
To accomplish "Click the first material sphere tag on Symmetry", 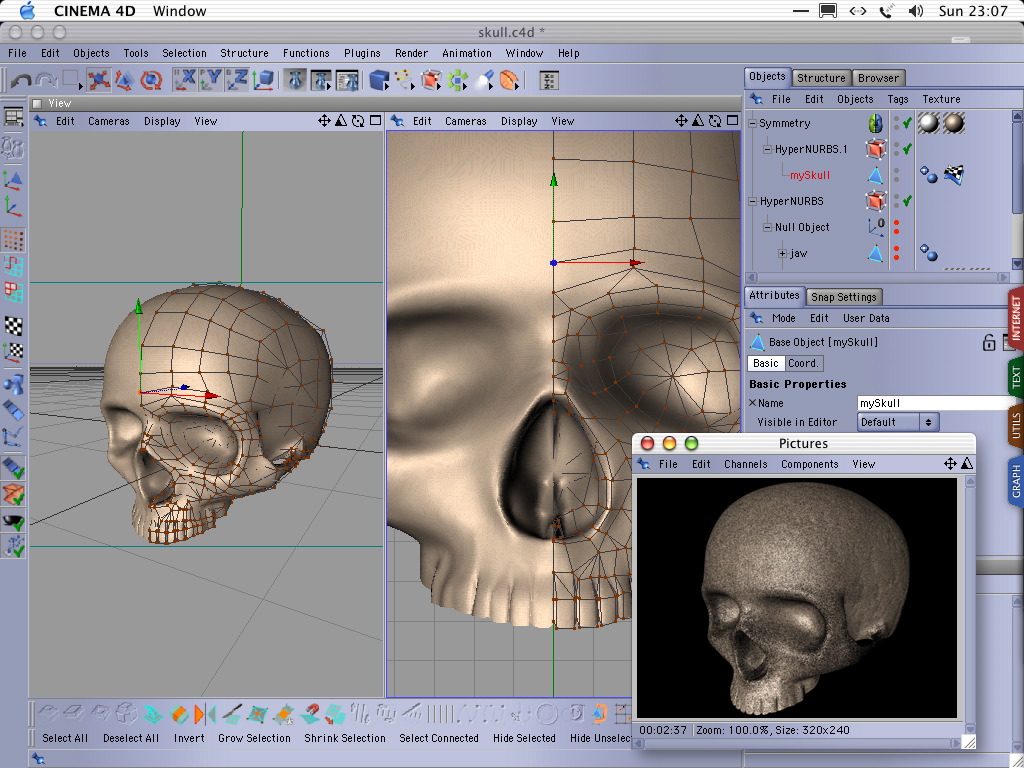I will 929,123.
